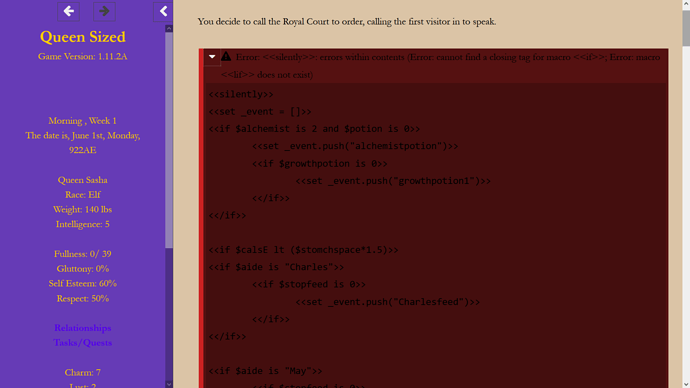
Task: Click the $aide is "May" code line
Action: pos(265,371)
